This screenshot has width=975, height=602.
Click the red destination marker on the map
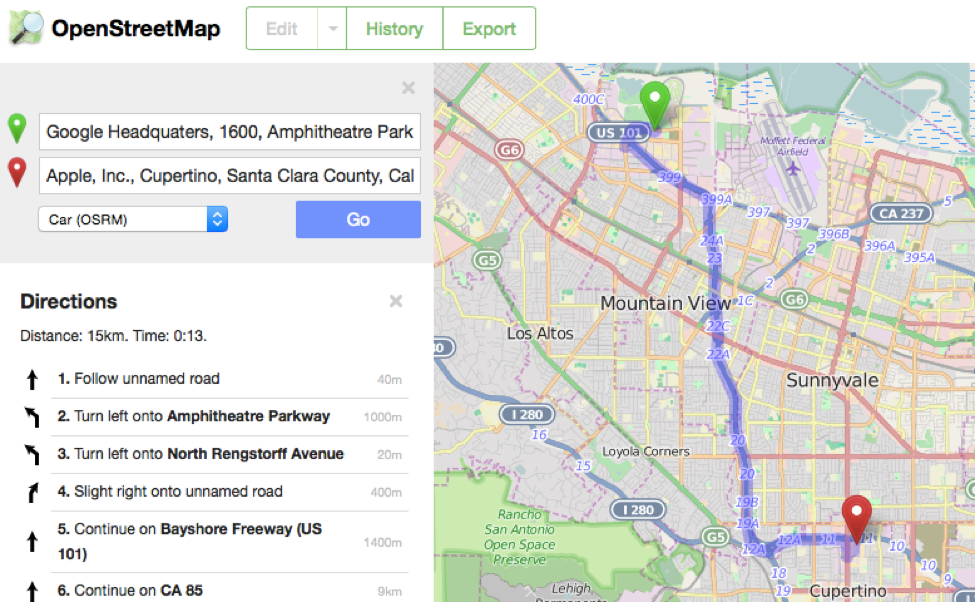pos(856,520)
